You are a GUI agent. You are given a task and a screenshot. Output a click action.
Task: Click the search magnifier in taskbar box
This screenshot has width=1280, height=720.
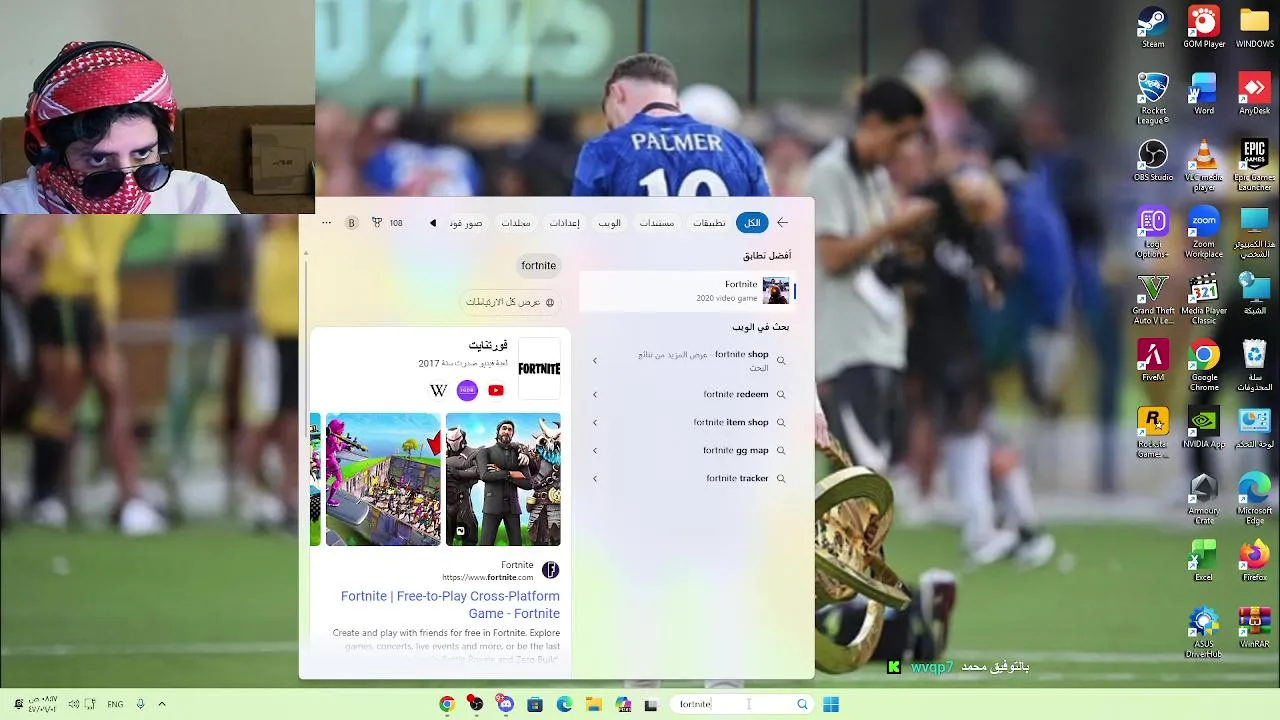point(802,704)
